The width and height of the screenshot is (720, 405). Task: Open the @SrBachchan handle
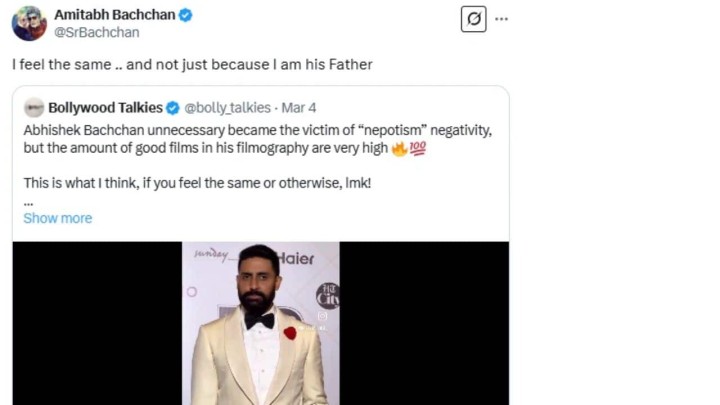(96, 32)
